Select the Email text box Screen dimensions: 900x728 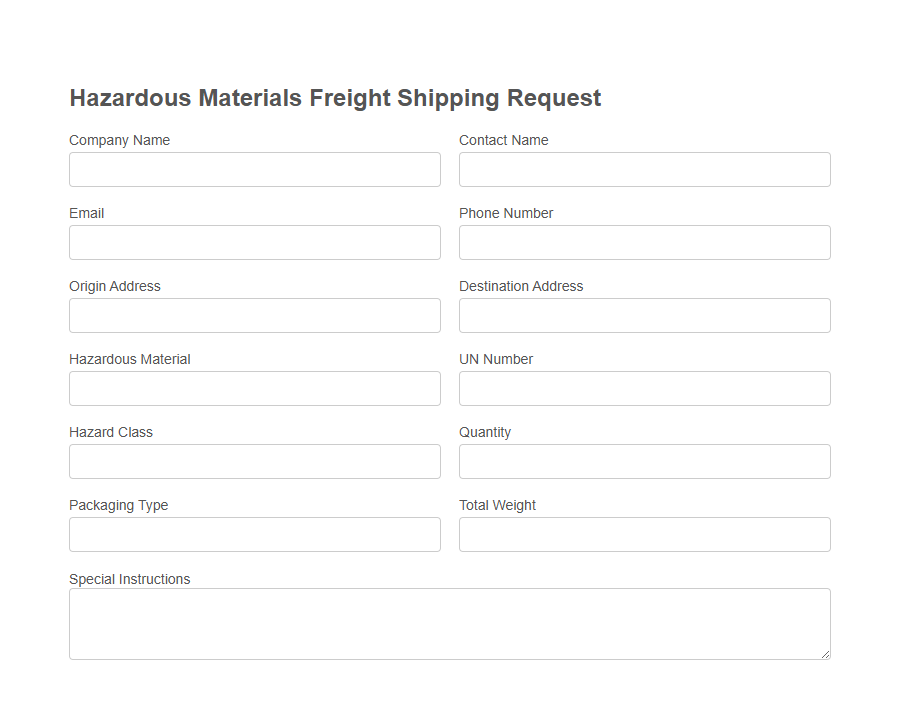(254, 242)
